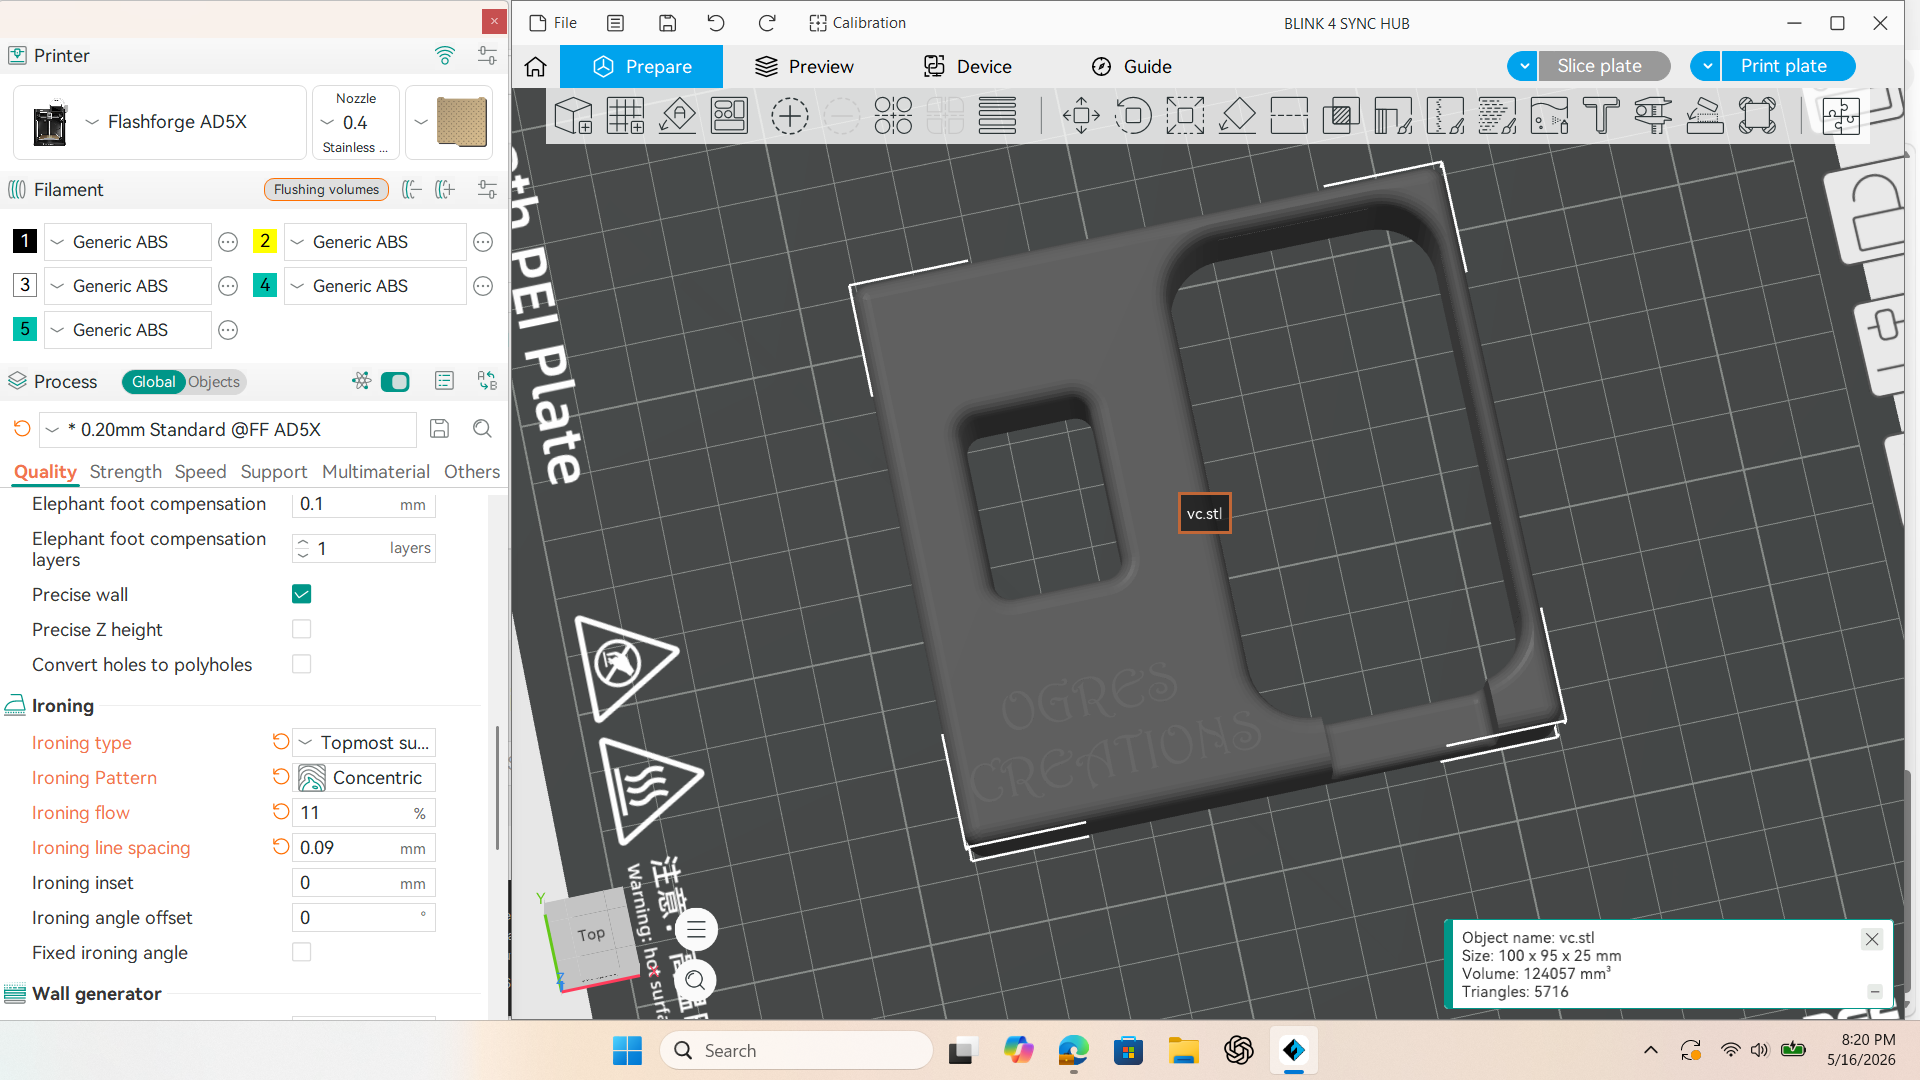
Task: Save the process preset with floppy icon
Action: click(439, 429)
